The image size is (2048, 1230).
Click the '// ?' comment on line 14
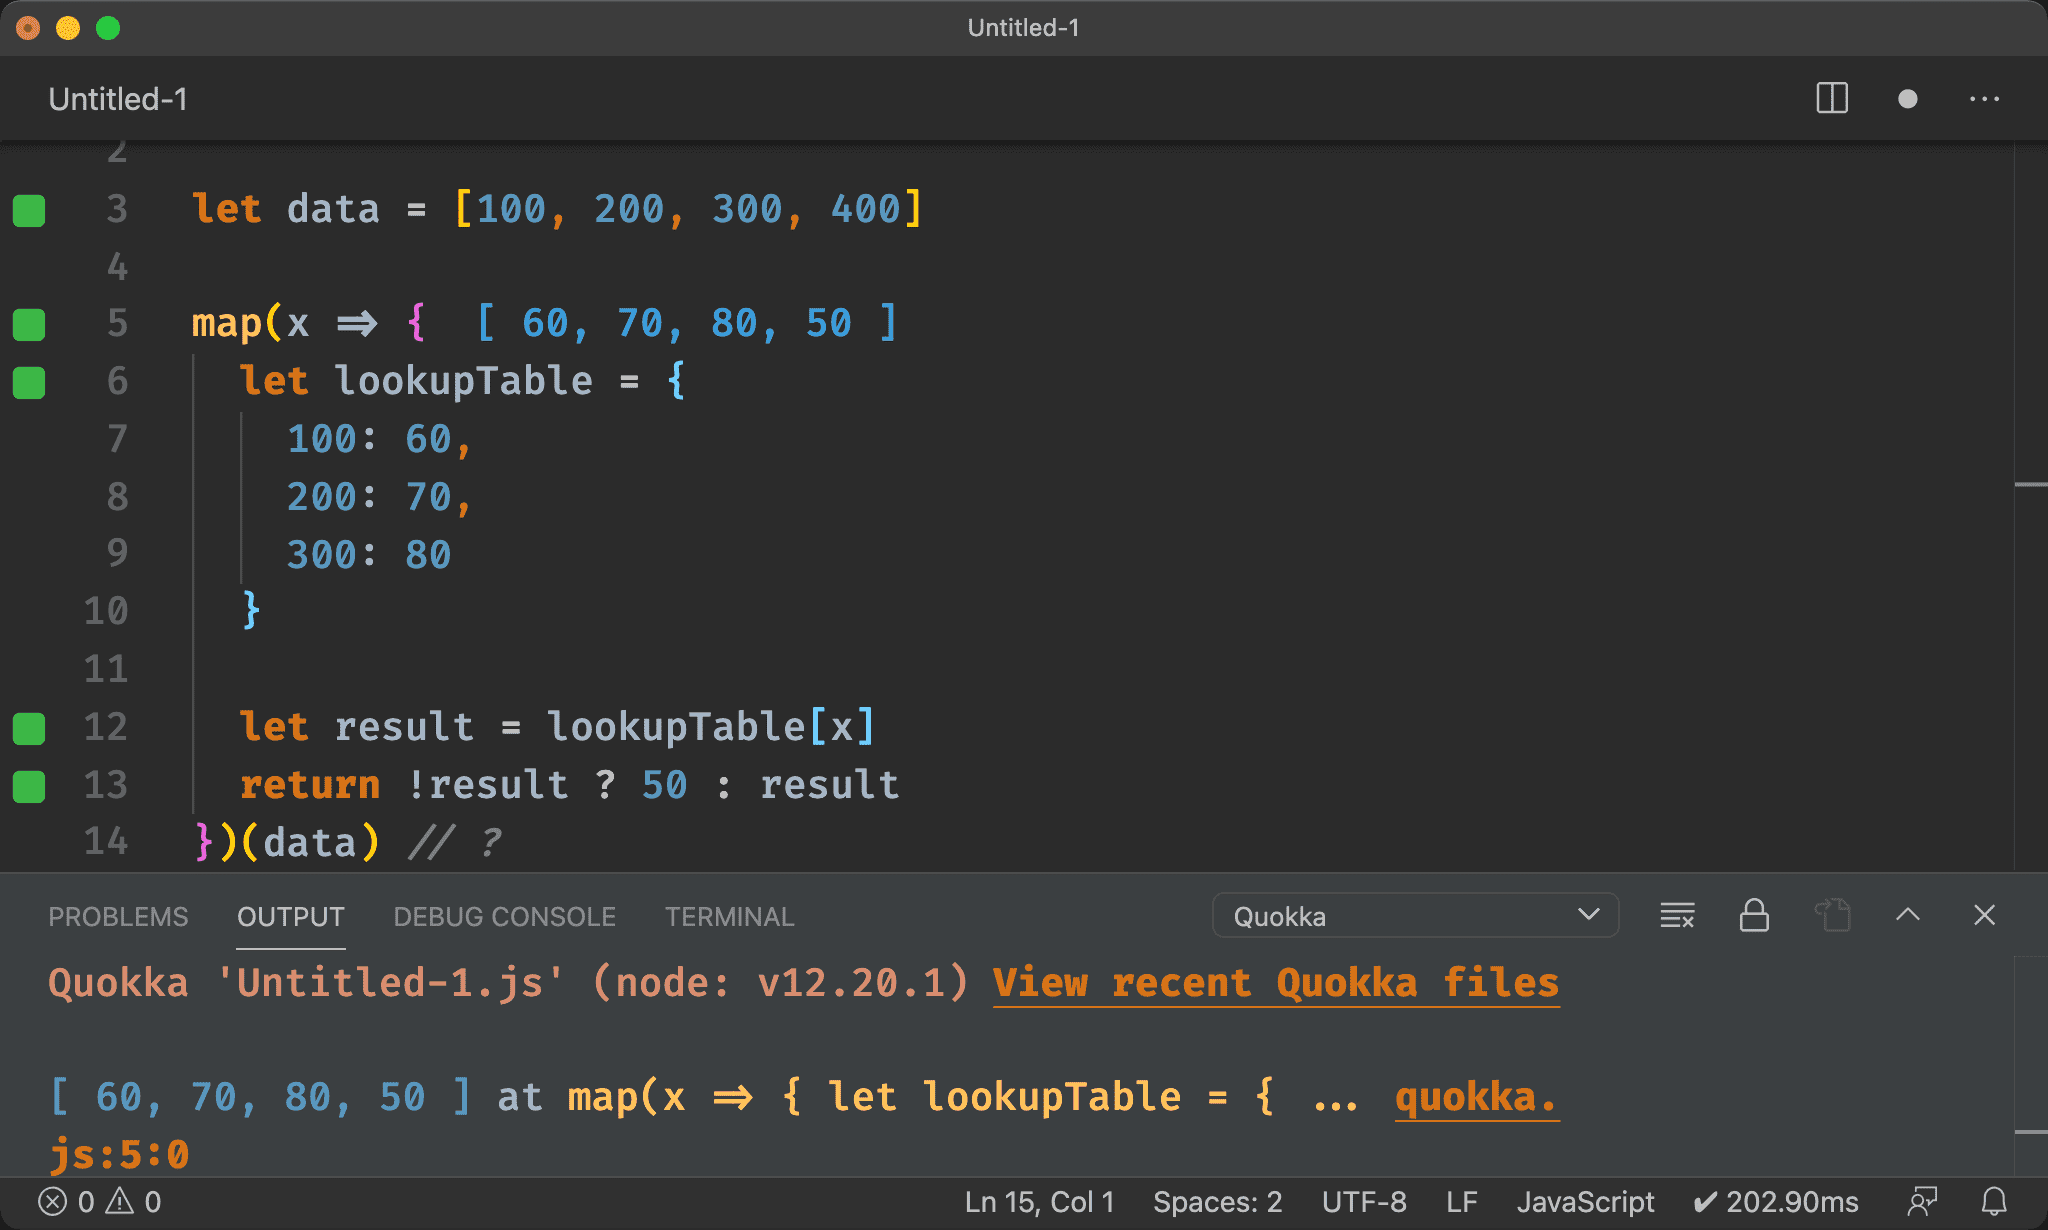(x=455, y=843)
